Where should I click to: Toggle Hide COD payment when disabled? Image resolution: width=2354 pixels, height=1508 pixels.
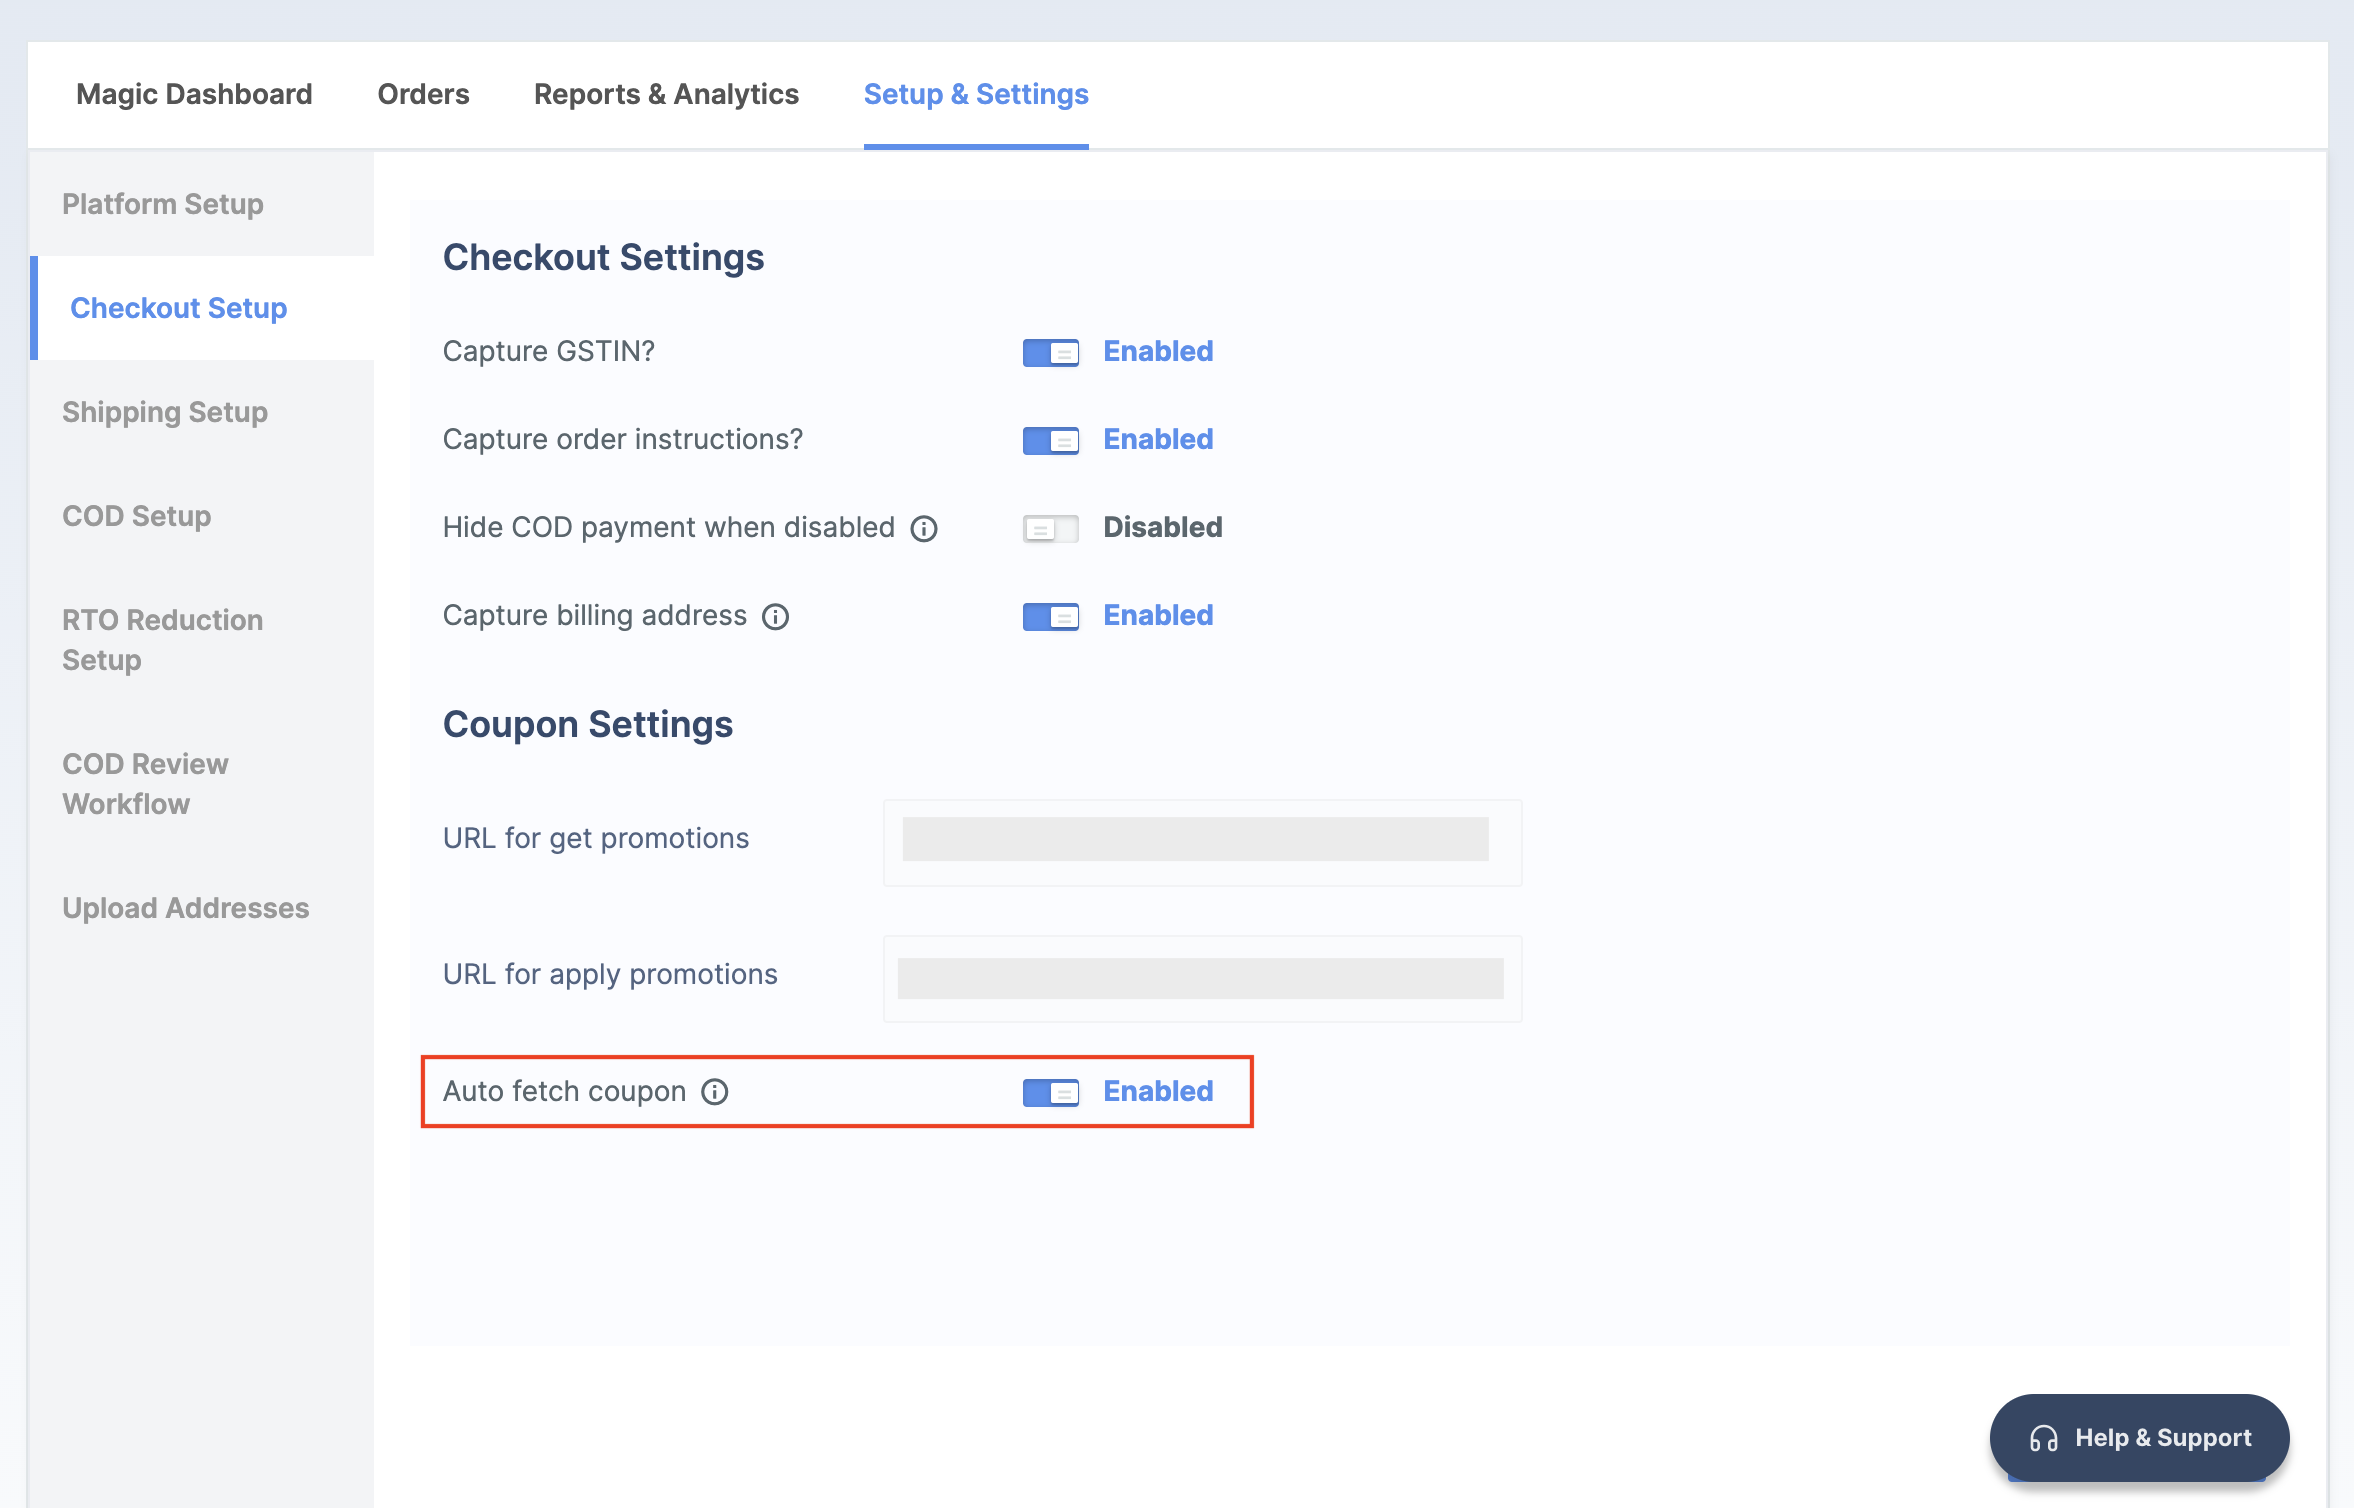click(x=1050, y=527)
